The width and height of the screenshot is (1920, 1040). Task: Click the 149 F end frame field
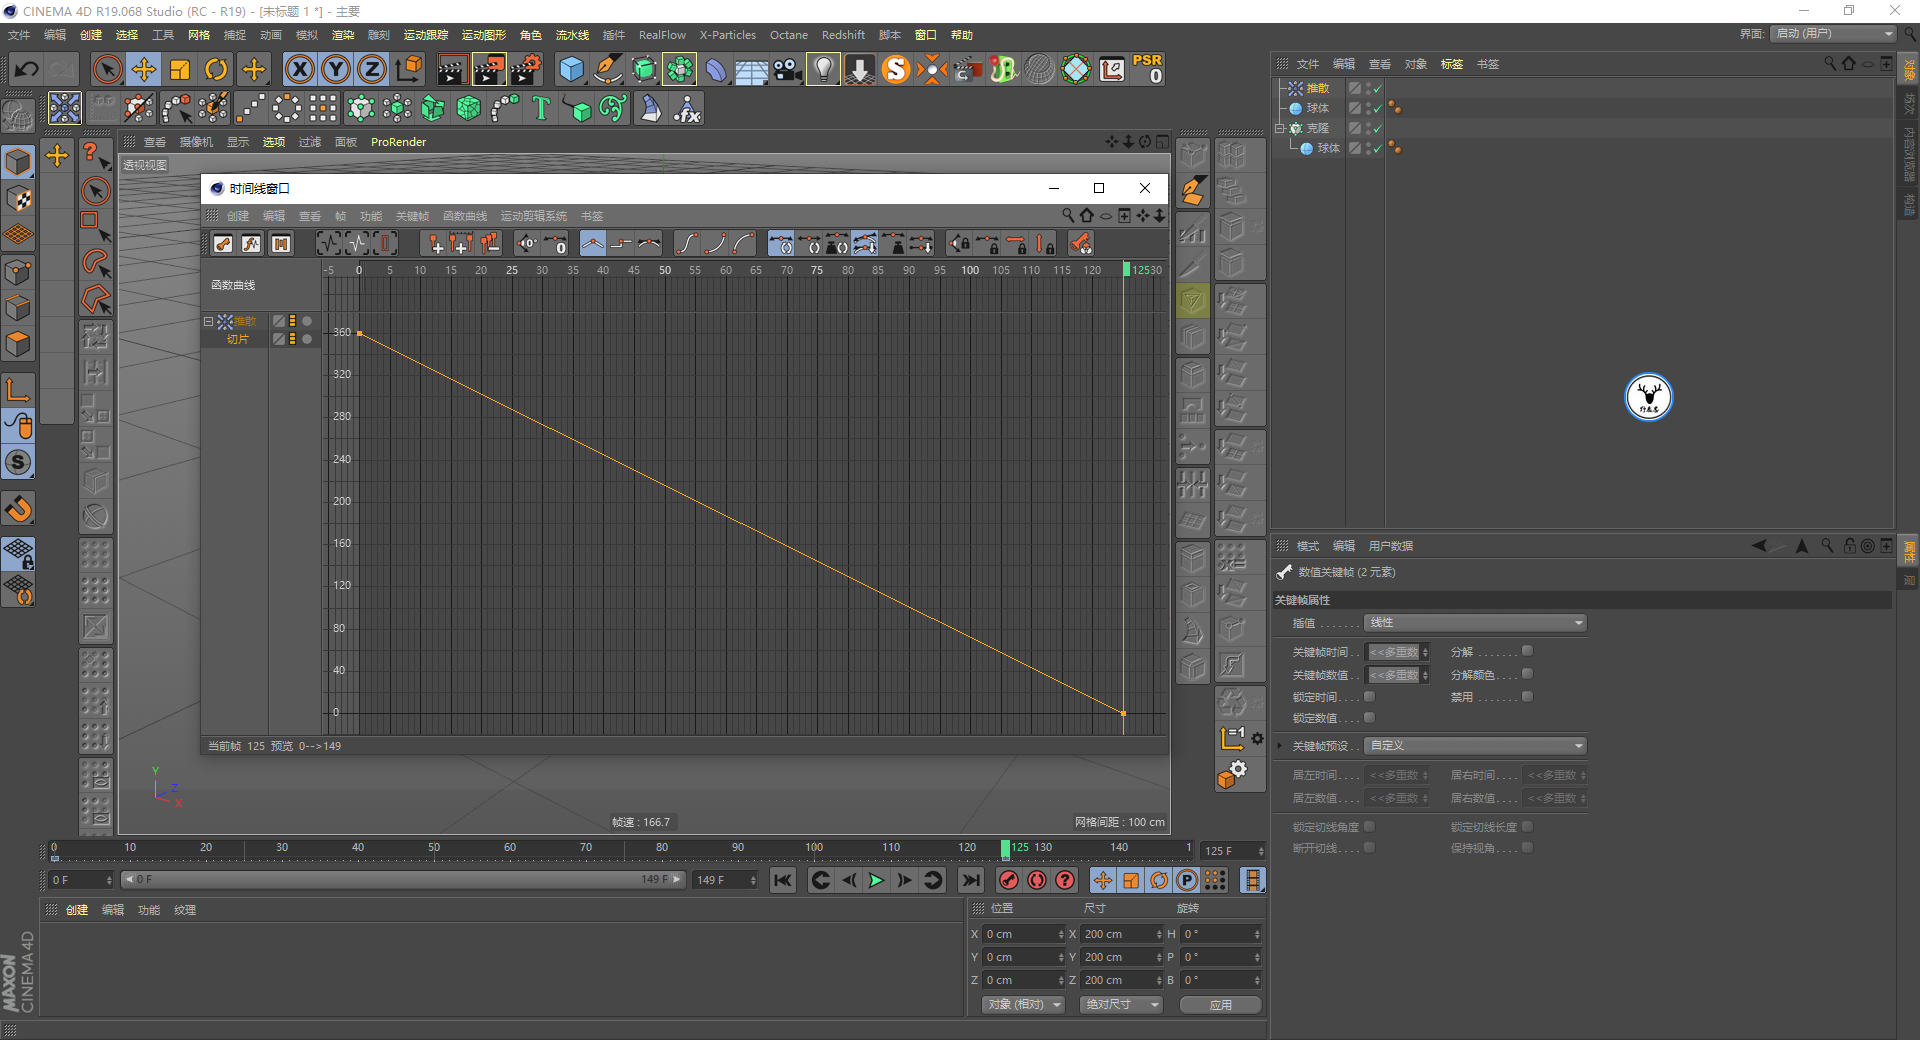tap(726, 880)
